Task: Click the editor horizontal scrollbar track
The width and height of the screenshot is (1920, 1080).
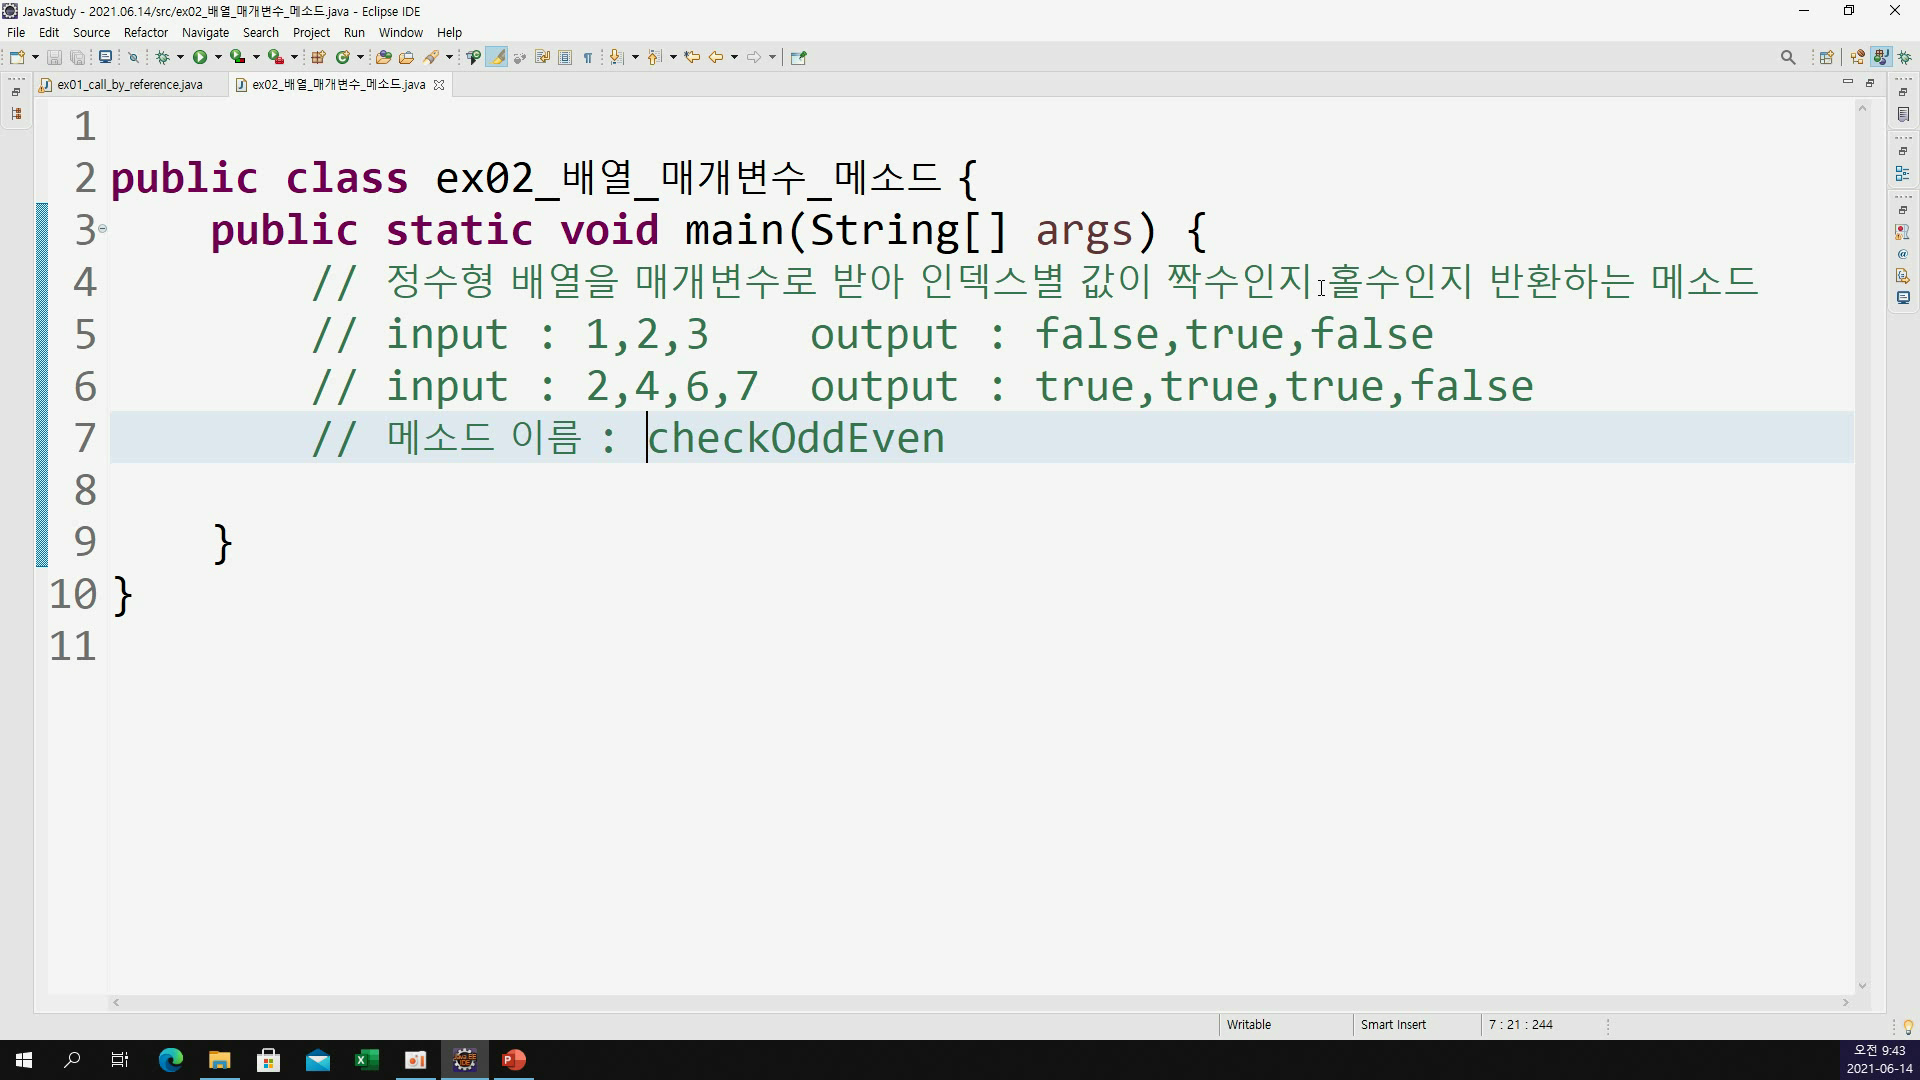Action: click(980, 1002)
